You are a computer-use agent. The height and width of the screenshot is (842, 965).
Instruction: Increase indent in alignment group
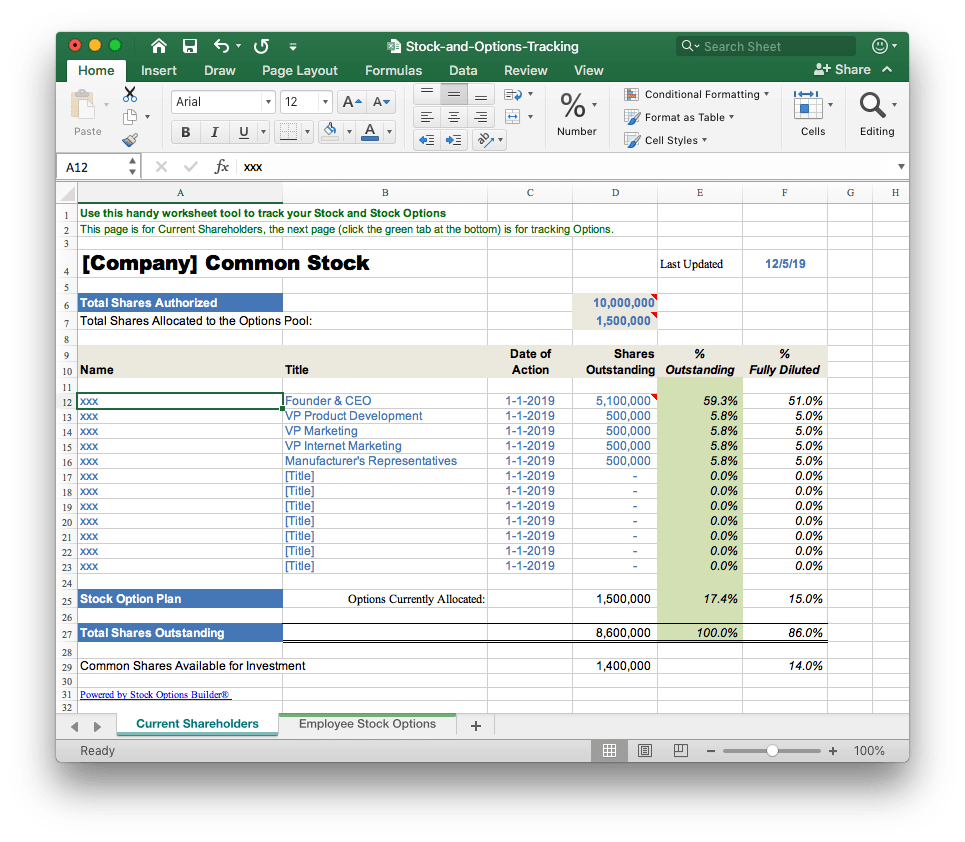click(454, 140)
